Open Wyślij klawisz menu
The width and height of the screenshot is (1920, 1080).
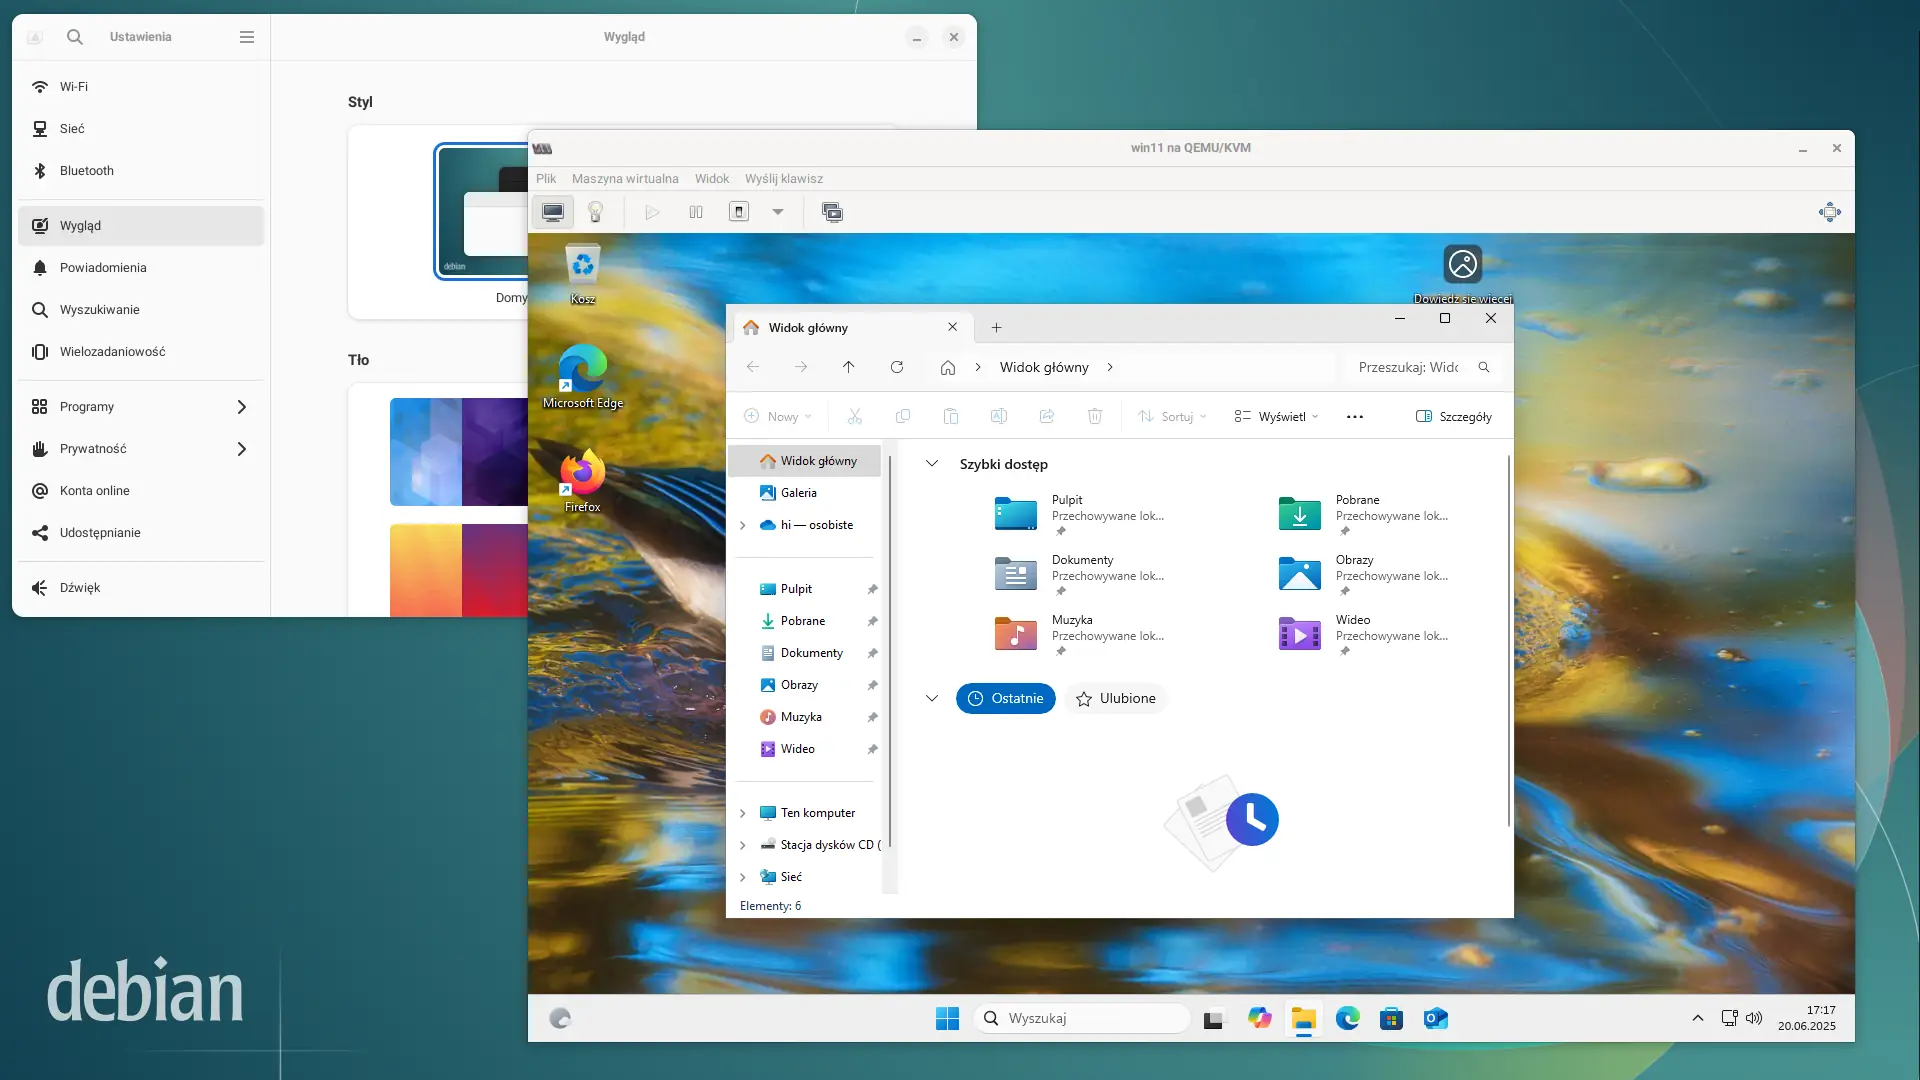click(784, 179)
